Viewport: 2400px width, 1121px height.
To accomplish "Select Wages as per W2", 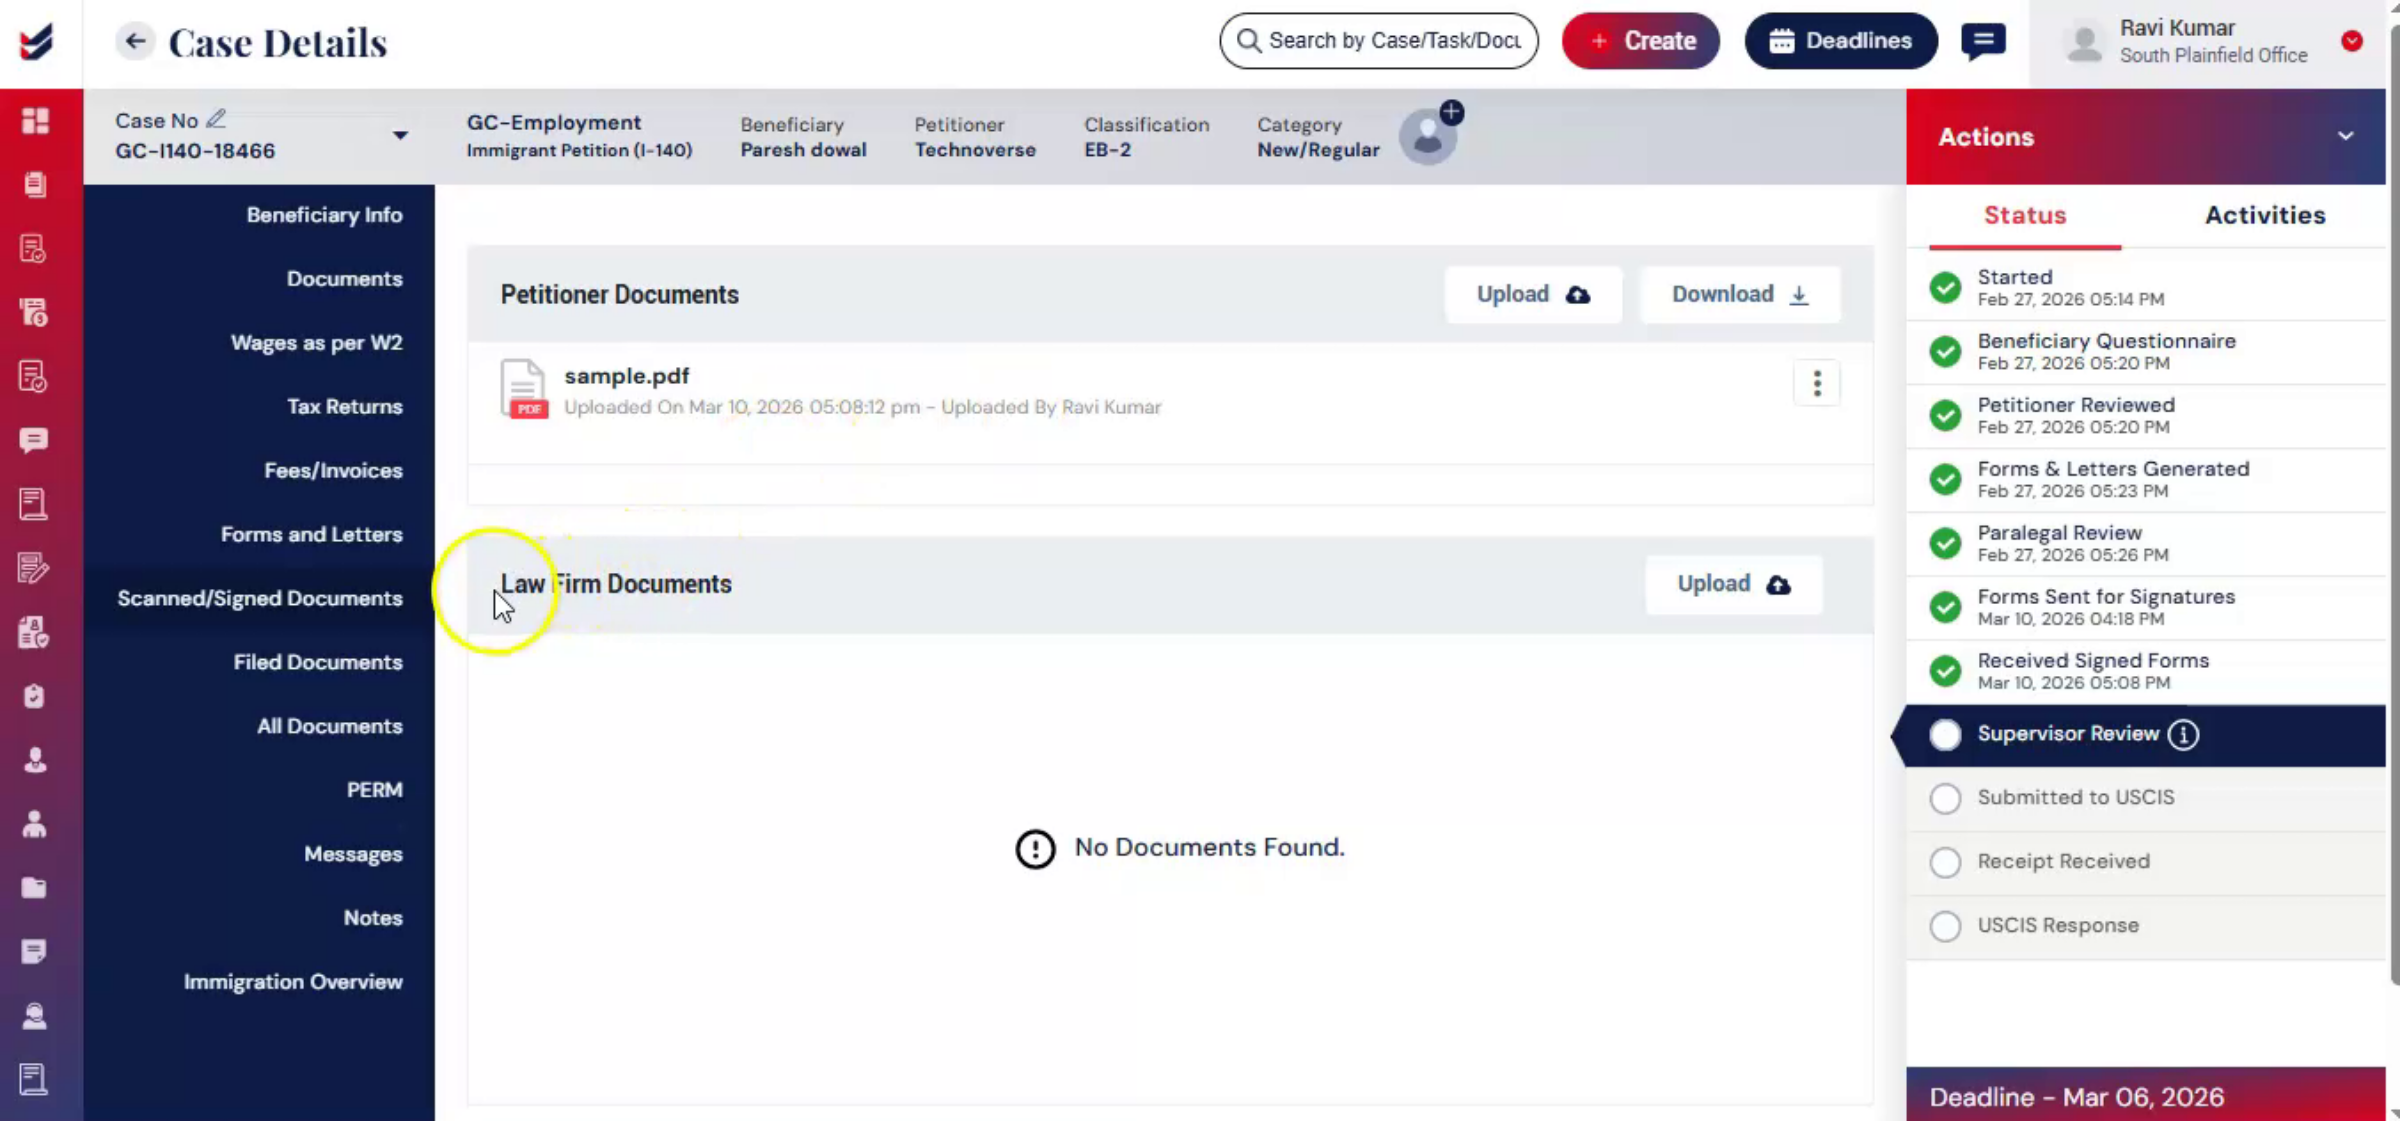I will [316, 343].
